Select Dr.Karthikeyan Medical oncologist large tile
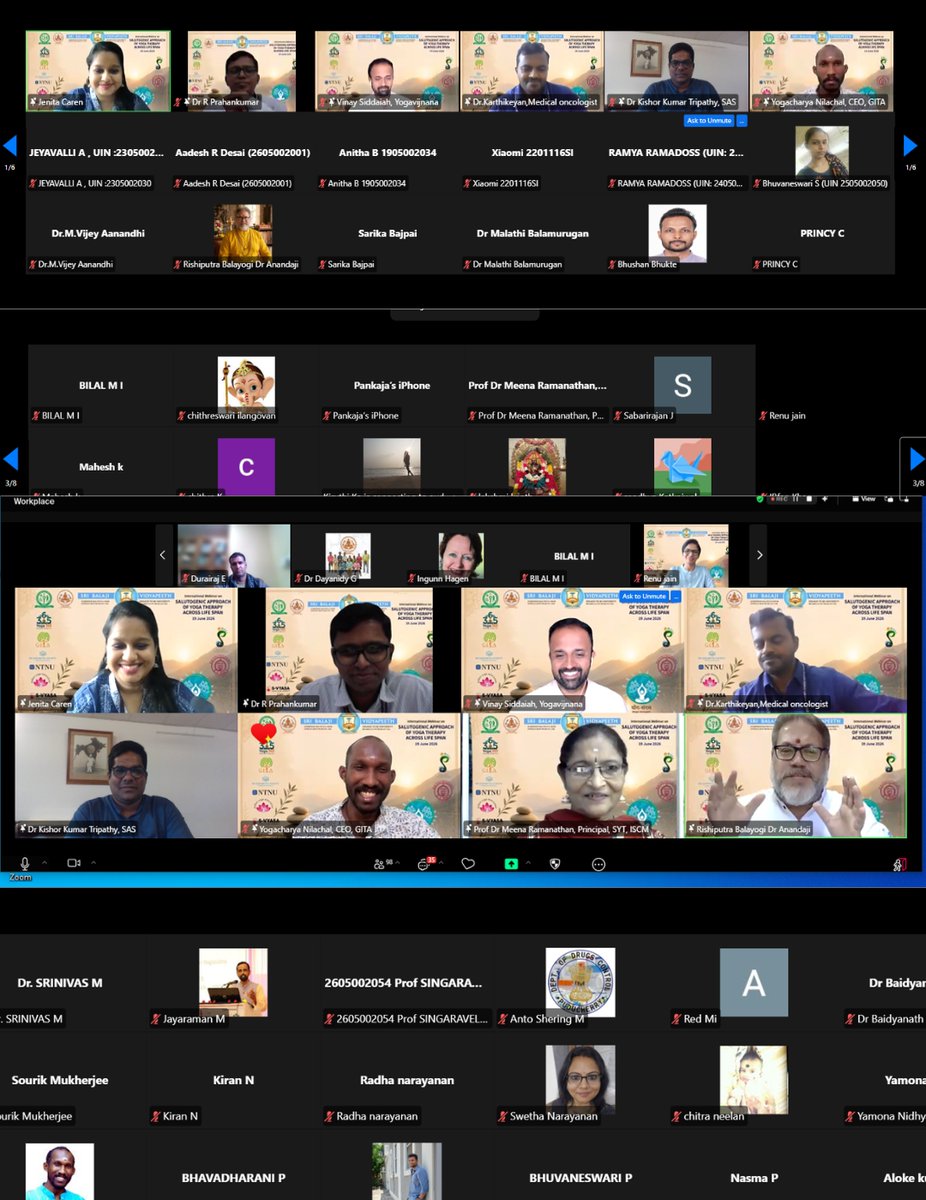Image resolution: width=926 pixels, height=1200 pixels. point(796,650)
